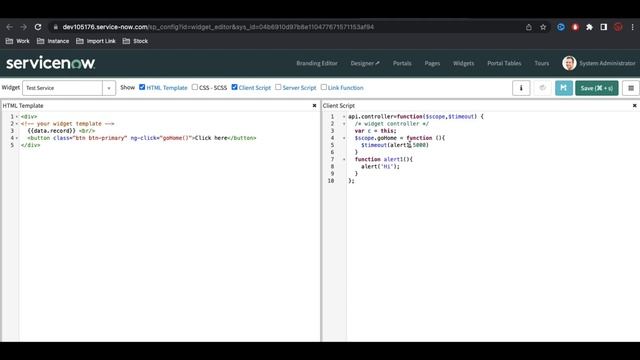The image size is (640, 360).
Task: Close the Client Script panel
Action: point(634,106)
